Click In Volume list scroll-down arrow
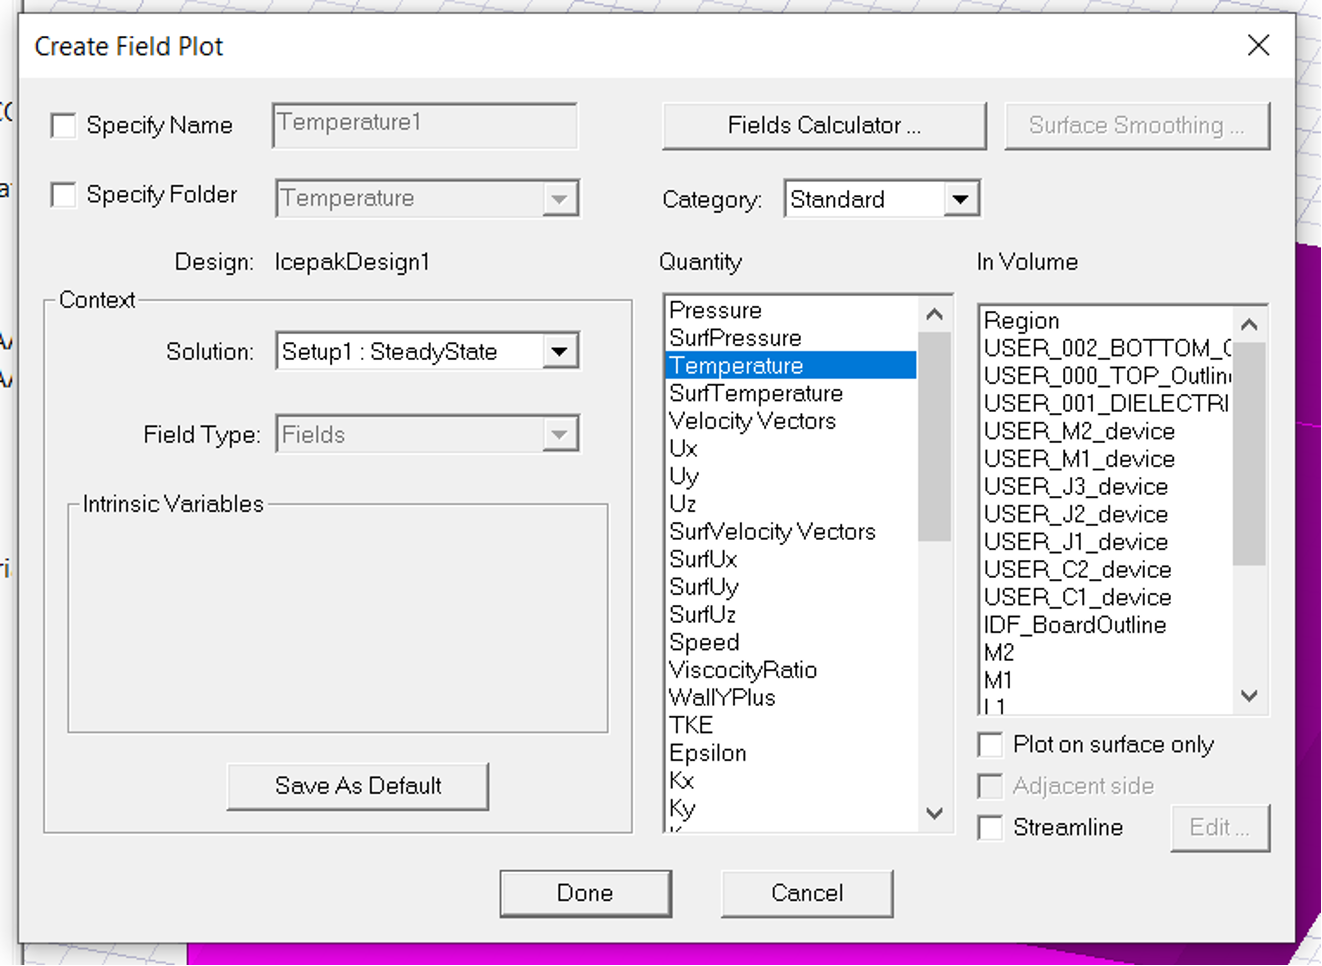Screen dimensions: 1322x966 tap(1249, 696)
